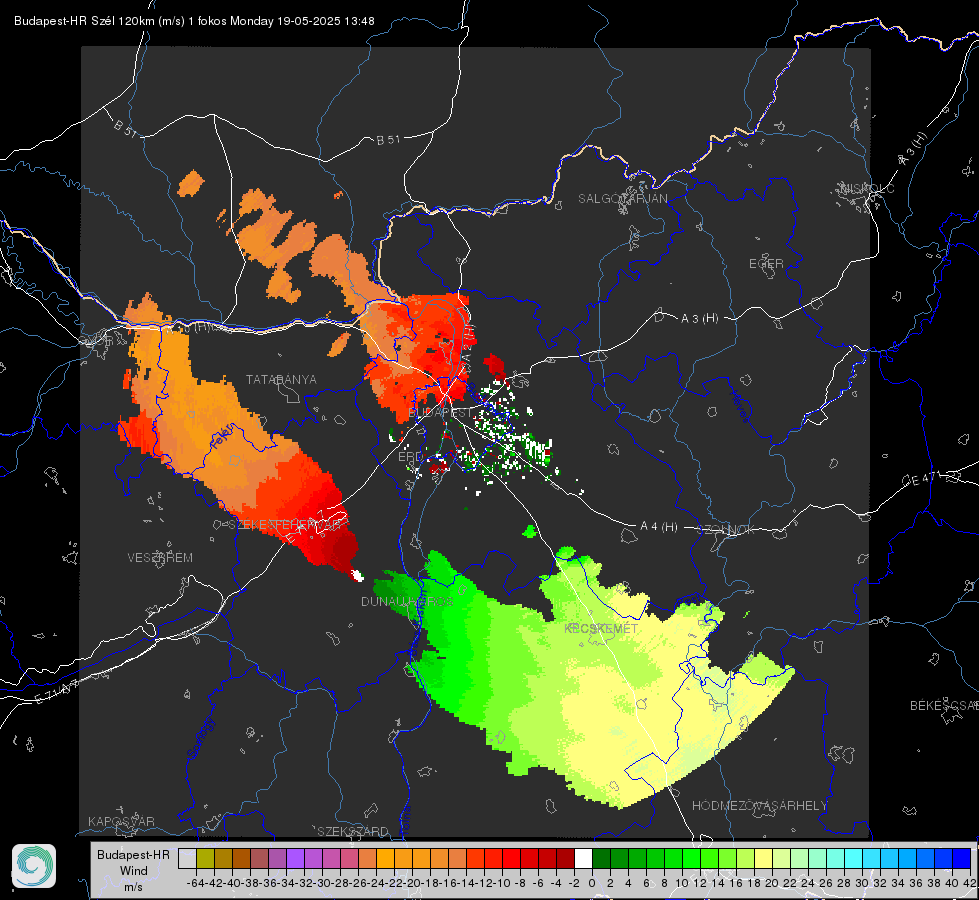Select the white swatch between -2 and 0
The height and width of the screenshot is (900, 979).
pyautogui.click(x=583, y=859)
